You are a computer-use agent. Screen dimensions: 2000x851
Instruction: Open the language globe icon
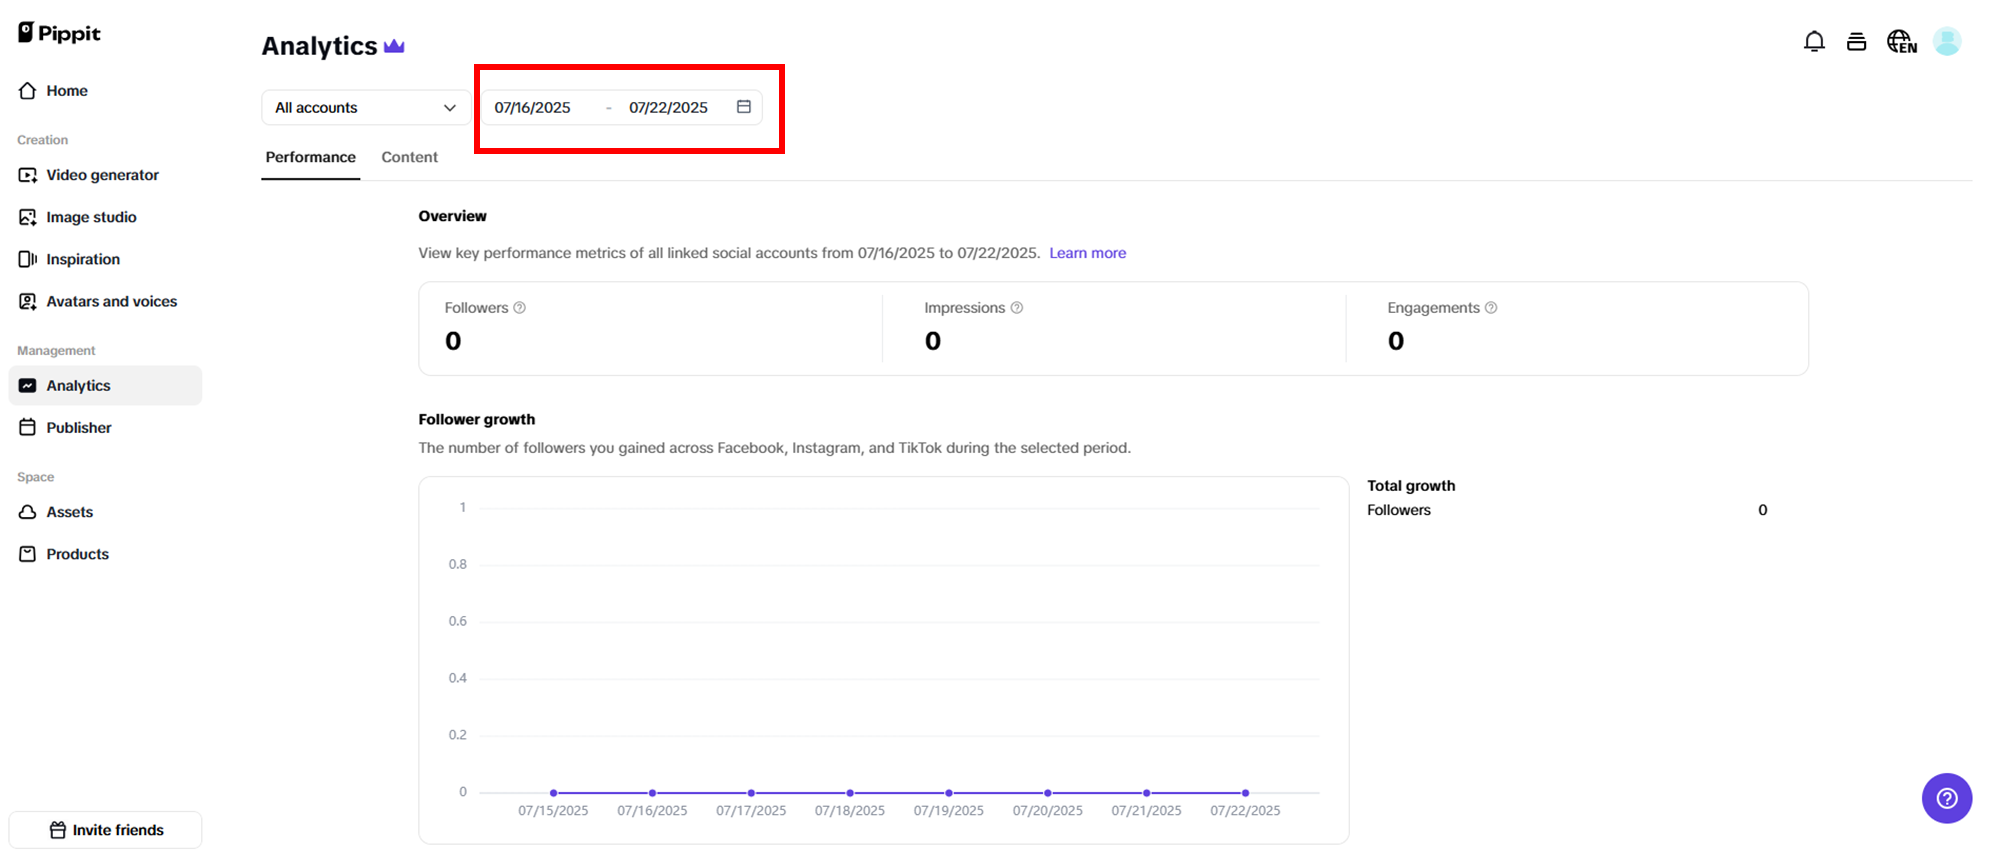tap(1901, 42)
